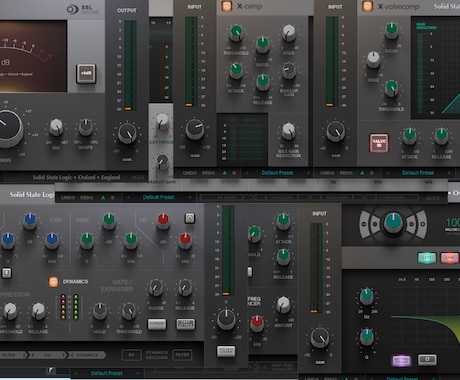Click the X-valvecomp input Gain knob
This screenshot has height=380, width=460.
point(336,131)
